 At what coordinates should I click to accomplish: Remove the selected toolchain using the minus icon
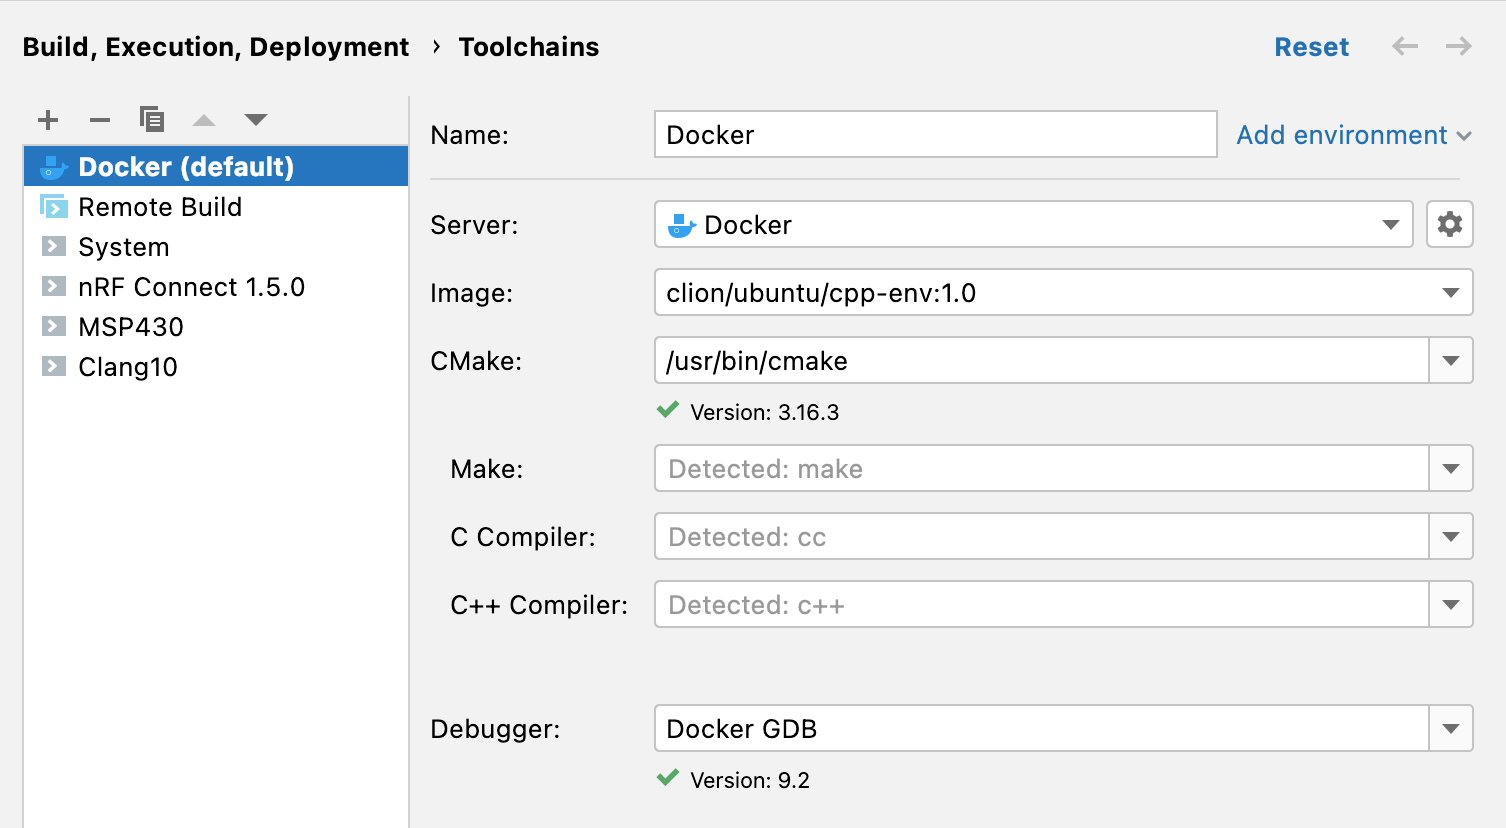pos(99,119)
